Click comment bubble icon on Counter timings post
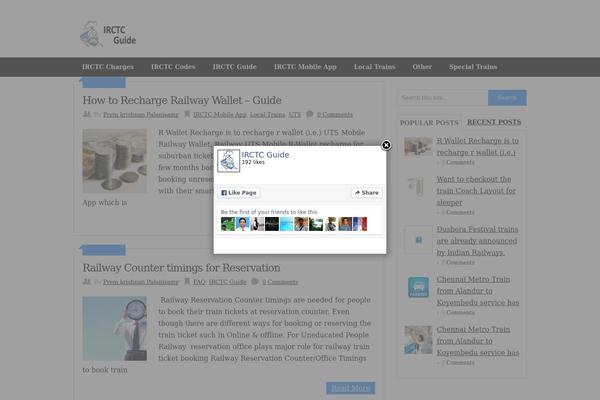Image resolution: width=600 pixels, height=400 pixels. click(x=255, y=282)
